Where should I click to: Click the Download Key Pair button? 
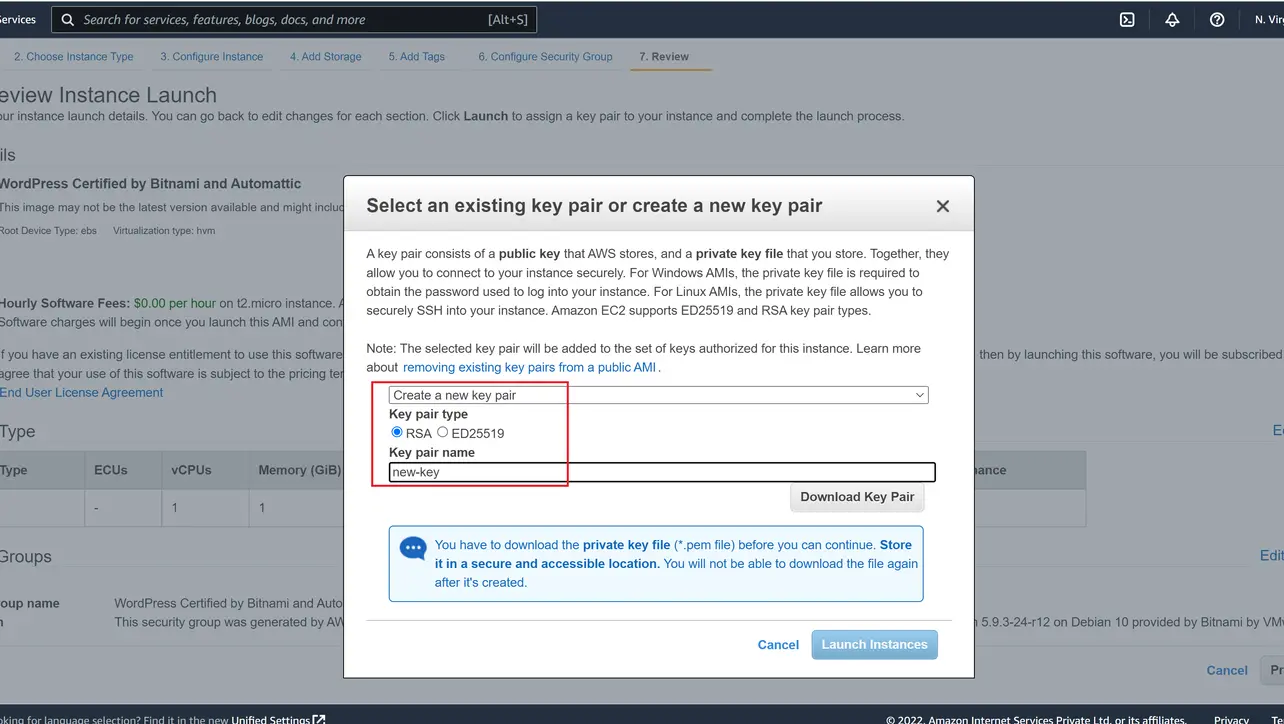pos(857,497)
